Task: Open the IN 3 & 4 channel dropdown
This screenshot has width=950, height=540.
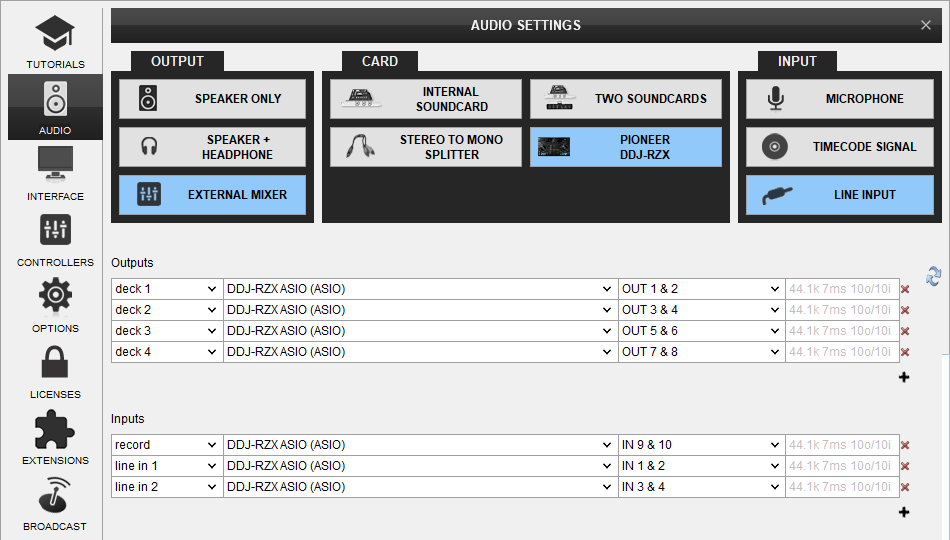Action: 702,487
